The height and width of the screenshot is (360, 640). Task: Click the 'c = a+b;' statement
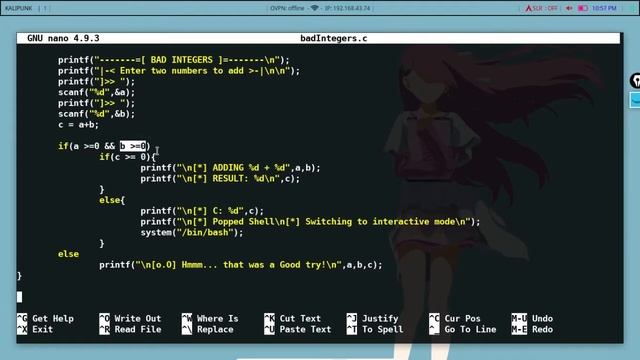(78, 125)
